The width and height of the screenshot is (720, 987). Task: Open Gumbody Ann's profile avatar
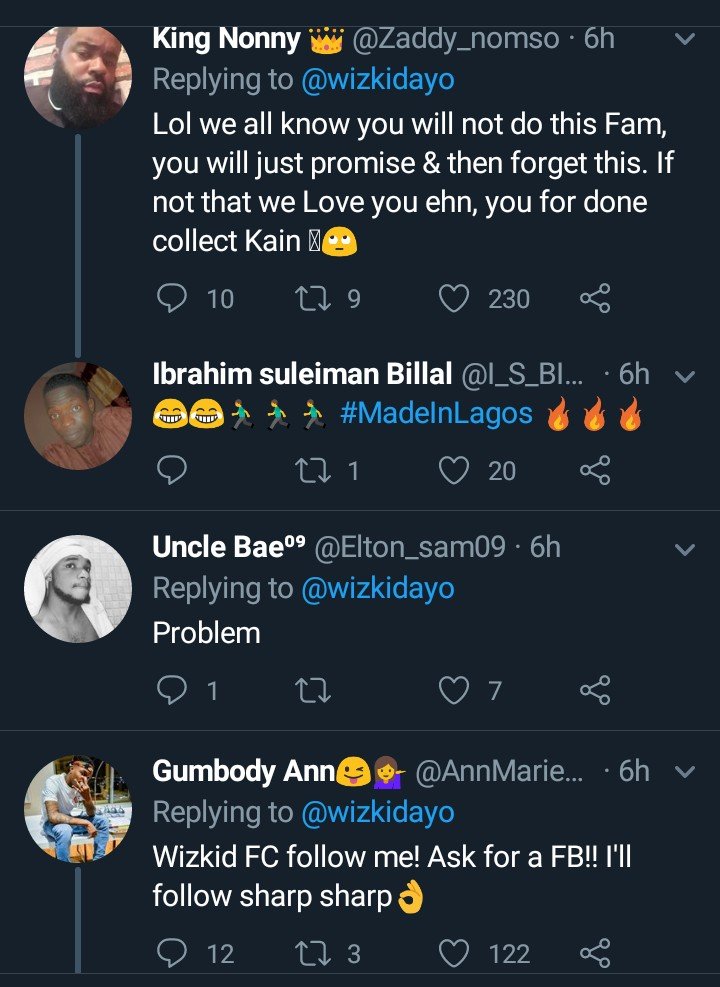(x=78, y=808)
